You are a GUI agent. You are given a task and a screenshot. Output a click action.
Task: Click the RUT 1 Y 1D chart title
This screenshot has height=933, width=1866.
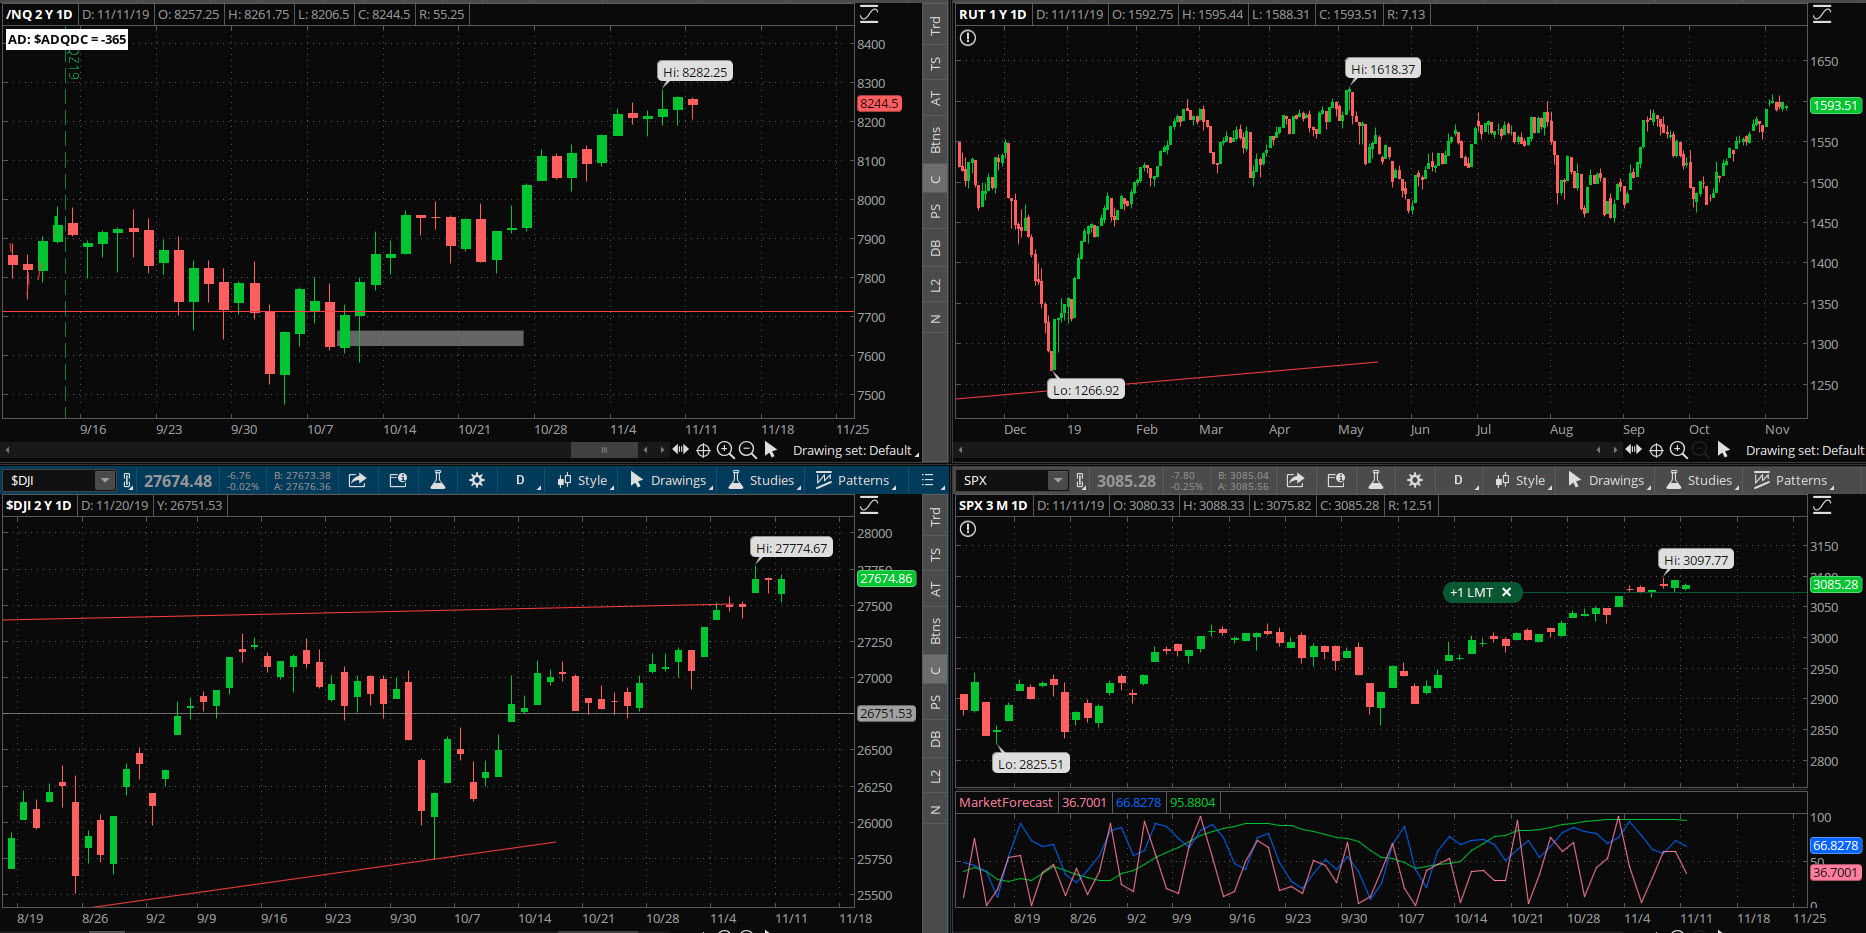992,14
